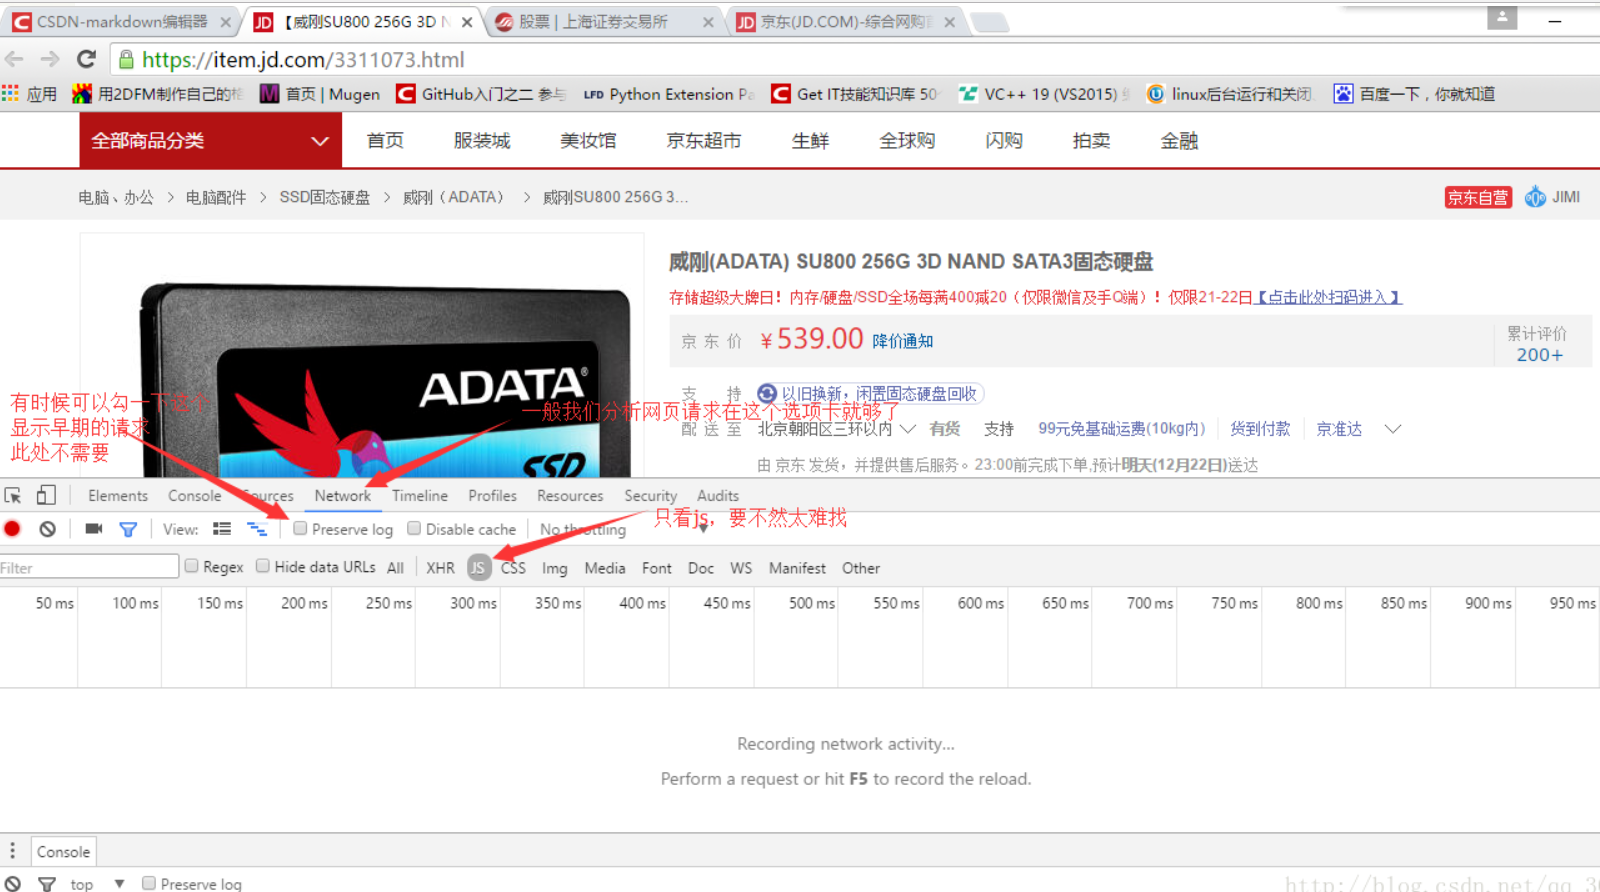Select the All request type filter
This screenshot has width=1600, height=892.
(x=395, y=568)
